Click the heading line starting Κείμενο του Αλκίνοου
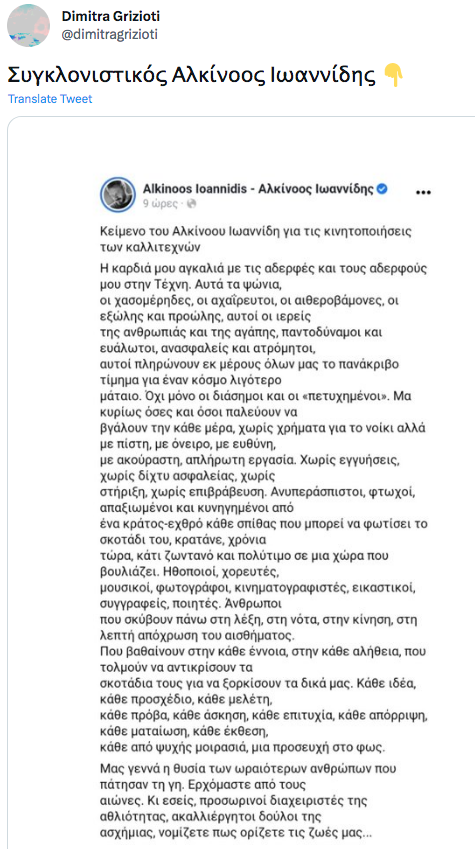 tap(257, 230)
